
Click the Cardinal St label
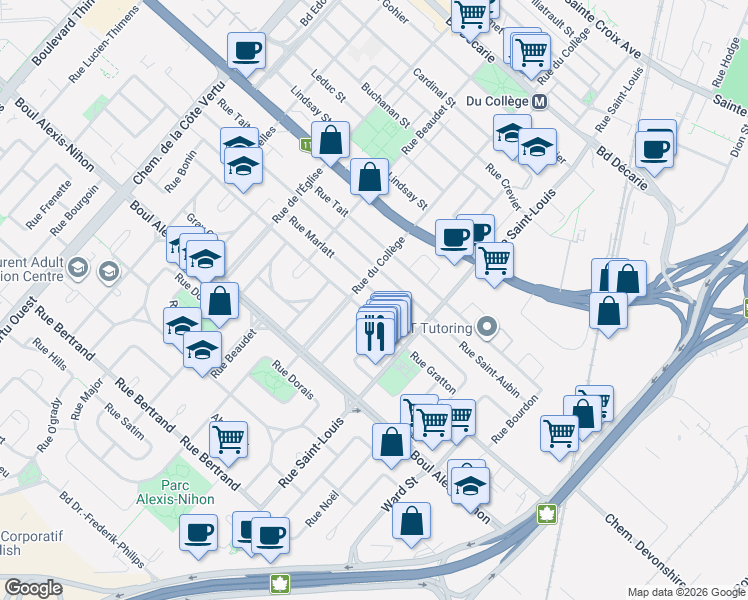tap(434, 88)
